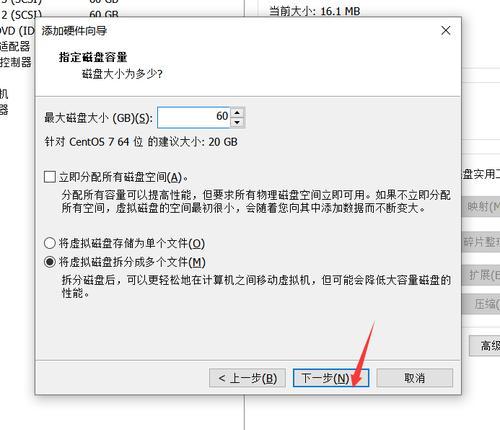Click the 取消 button
This screenshot has width=500, height=430.
click(x=414, y=378)
